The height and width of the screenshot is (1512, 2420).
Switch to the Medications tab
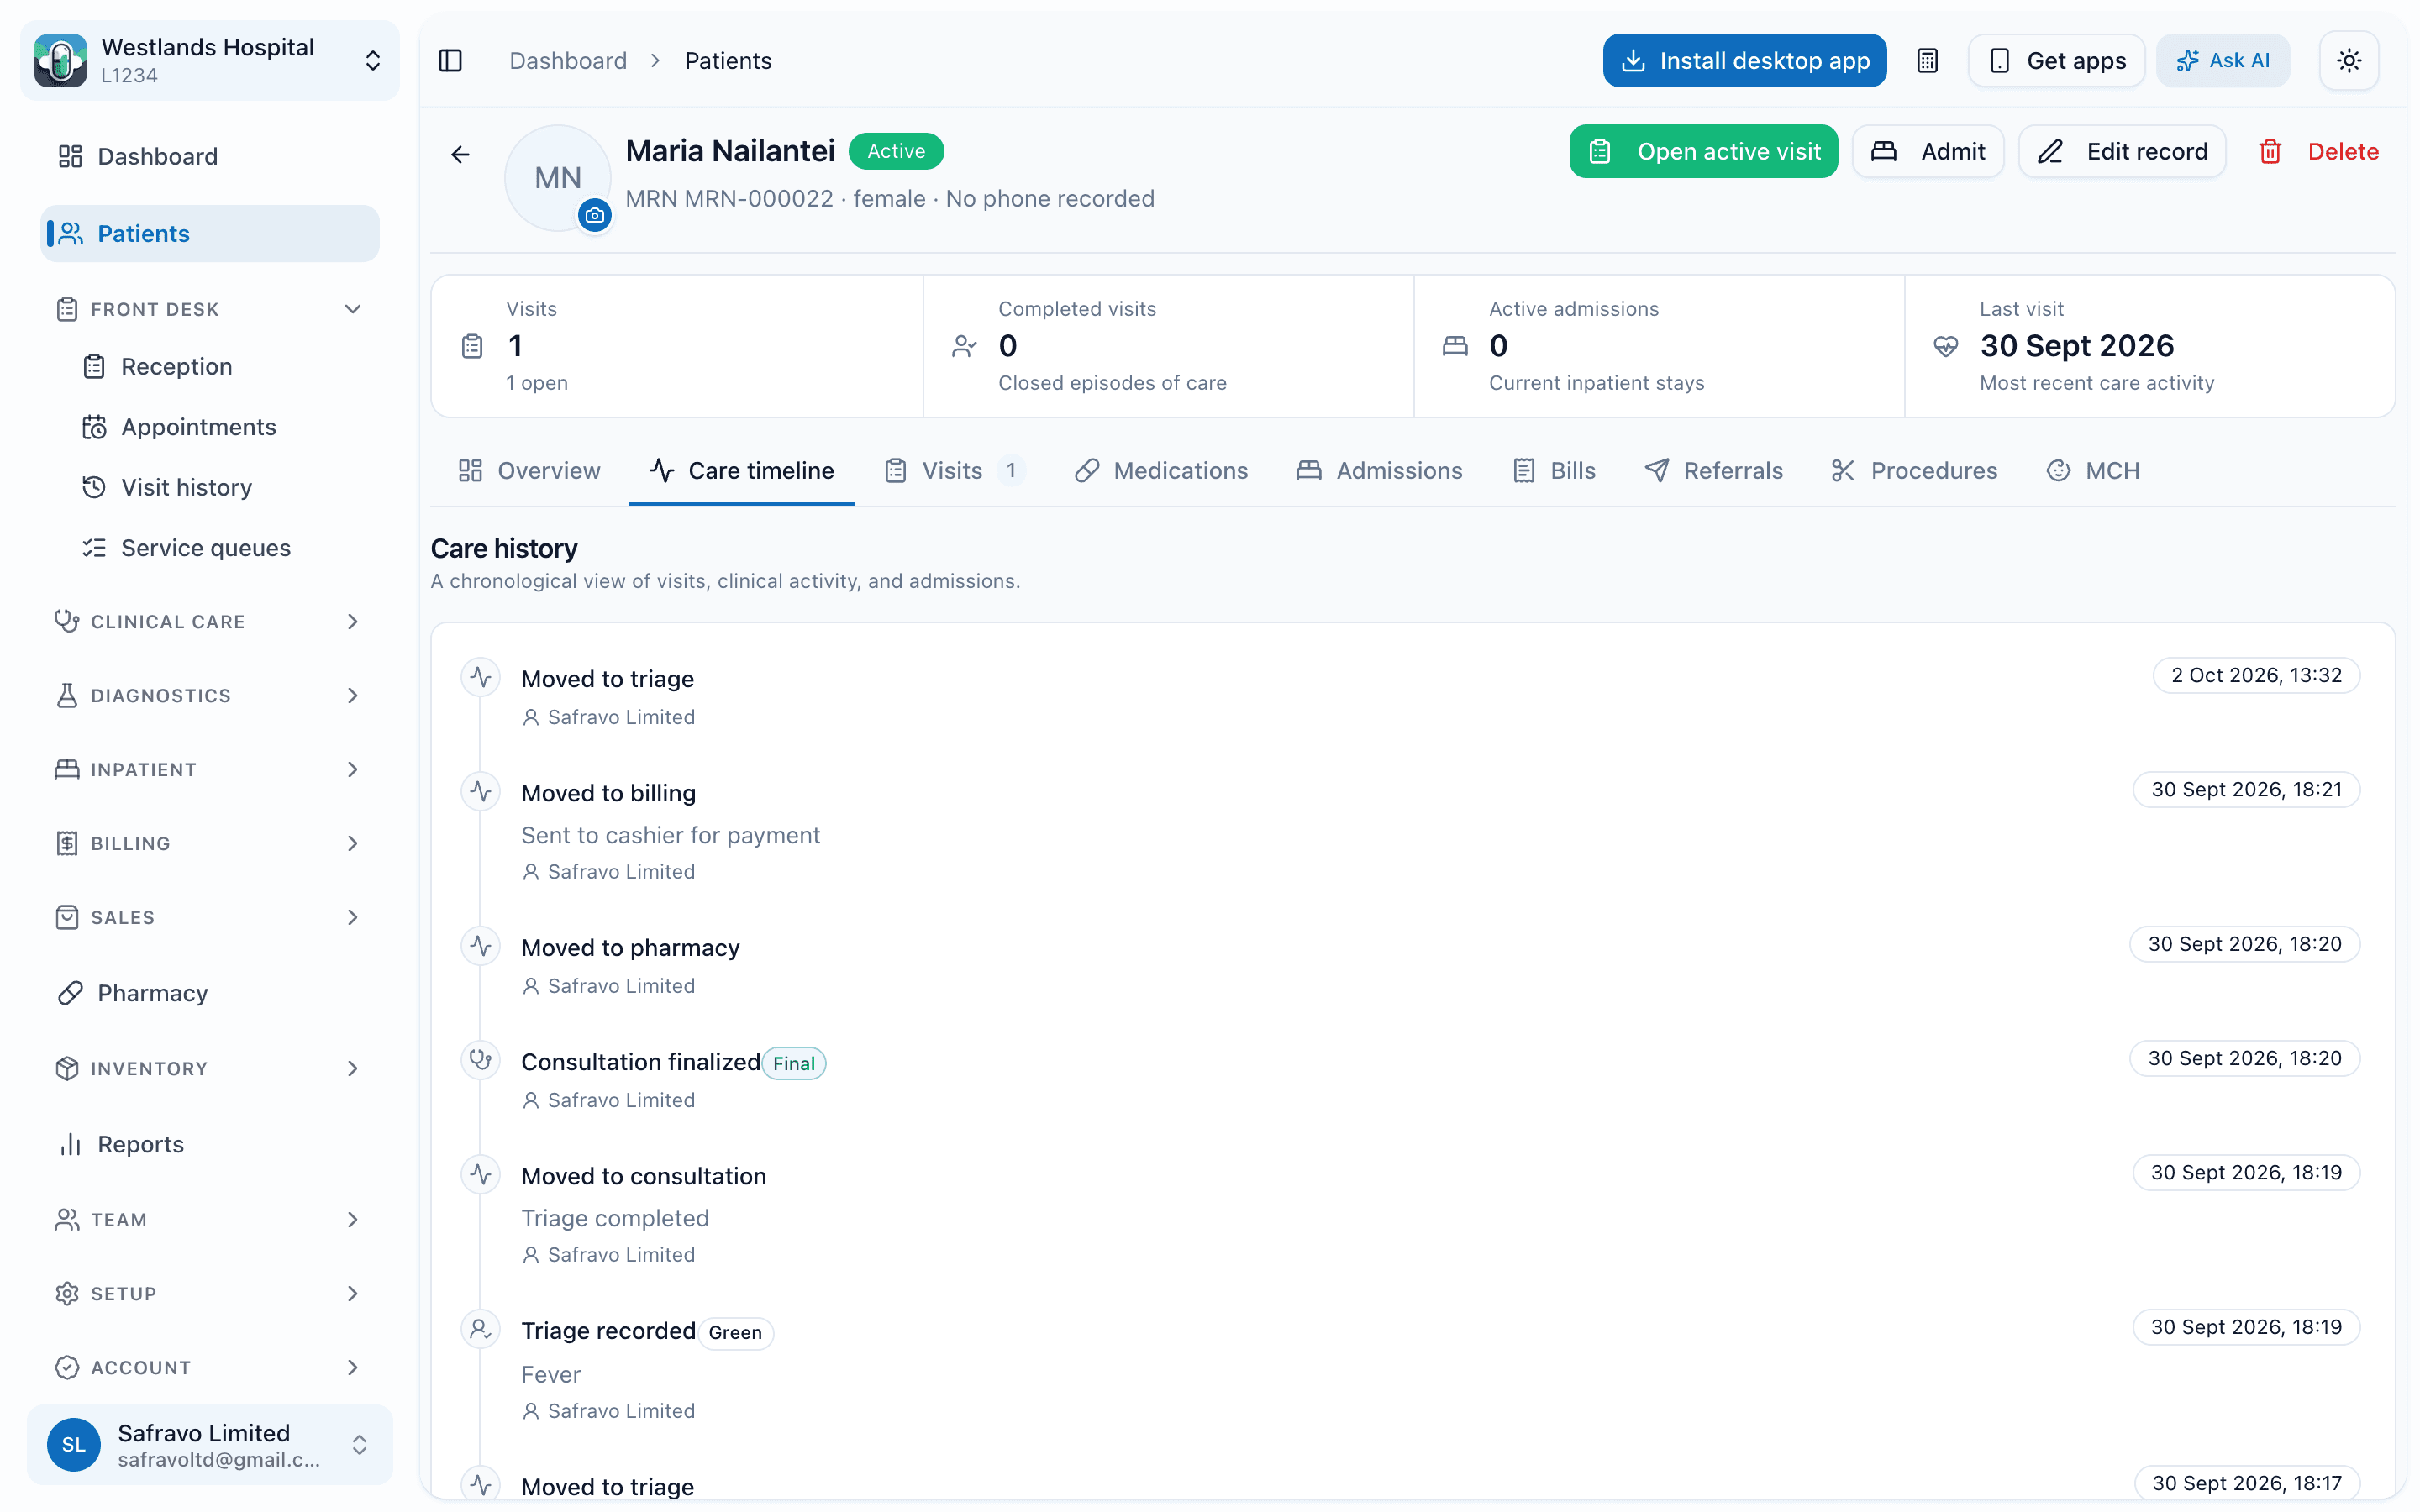pos(1161,471)
